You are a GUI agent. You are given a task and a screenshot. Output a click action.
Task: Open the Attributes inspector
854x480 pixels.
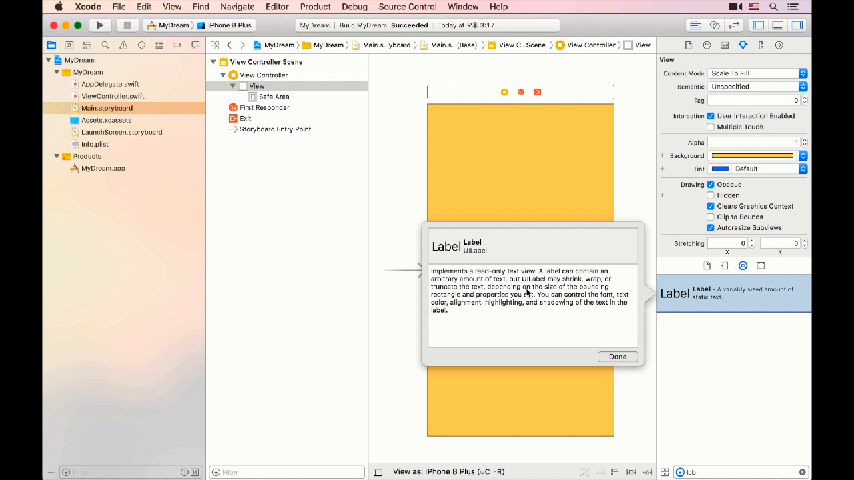[743, 45]
